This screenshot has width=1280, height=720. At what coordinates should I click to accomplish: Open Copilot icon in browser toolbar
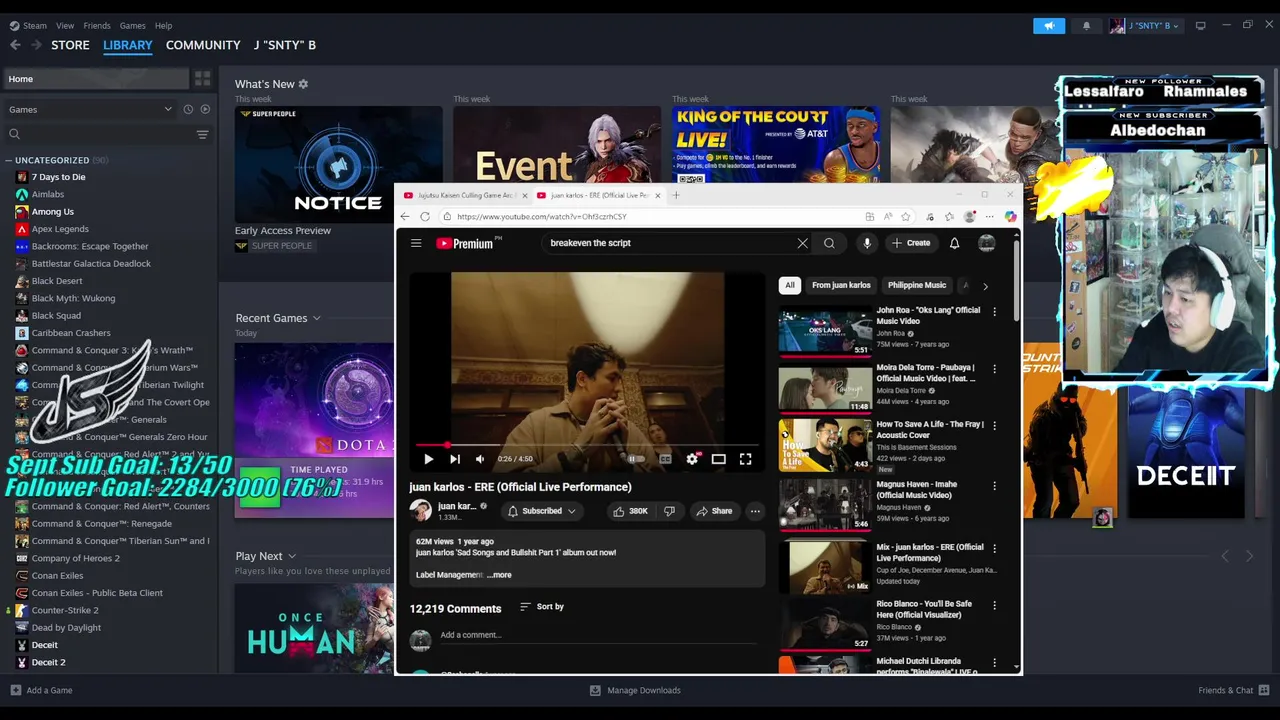click(1010, 217)
